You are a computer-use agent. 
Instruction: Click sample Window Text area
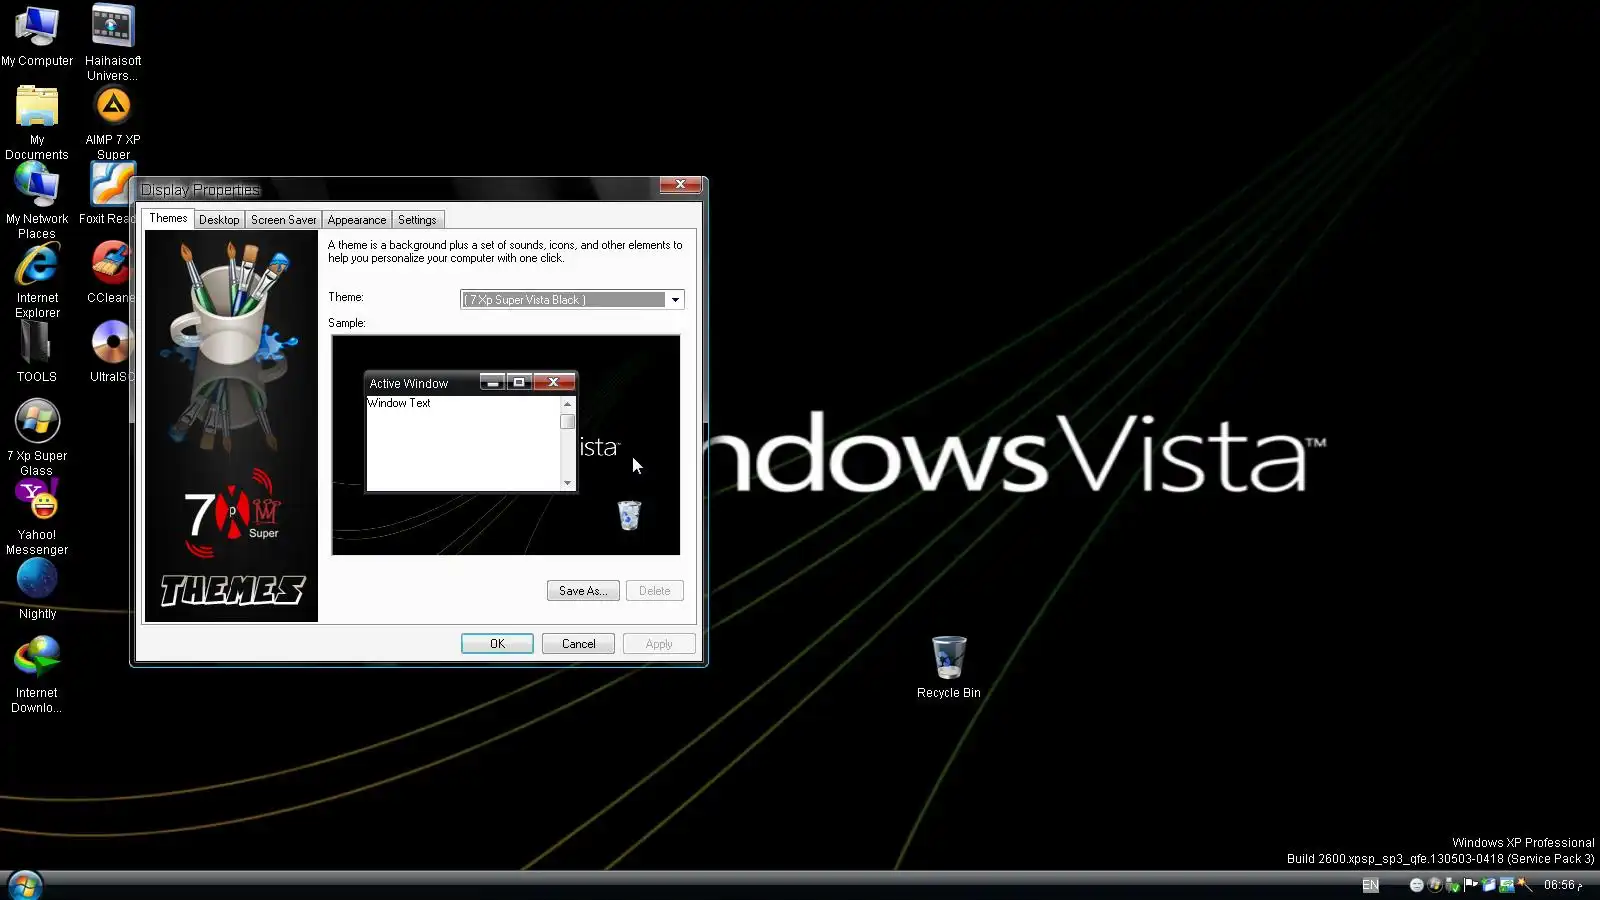(x=463, y=443)
